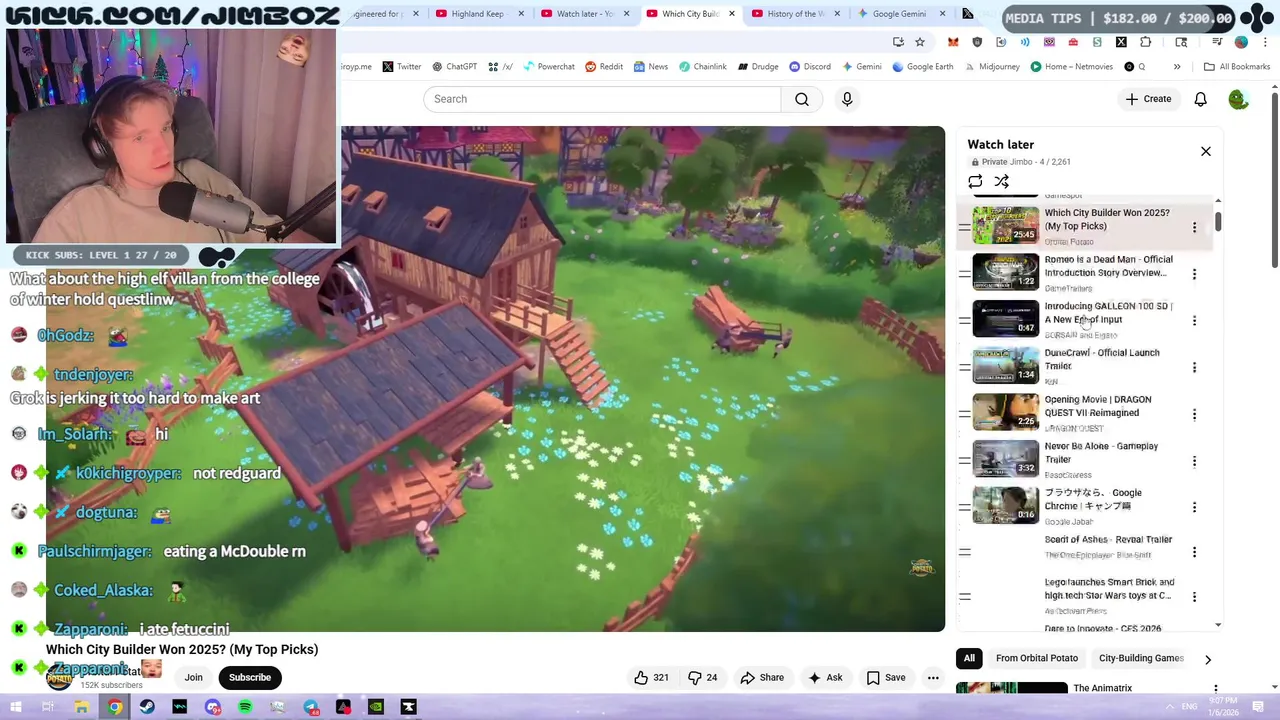Screen dimensions: 1280x720
Task: Open options for Introducing GALLEON 100 SD video
Action: [1194, 321]
